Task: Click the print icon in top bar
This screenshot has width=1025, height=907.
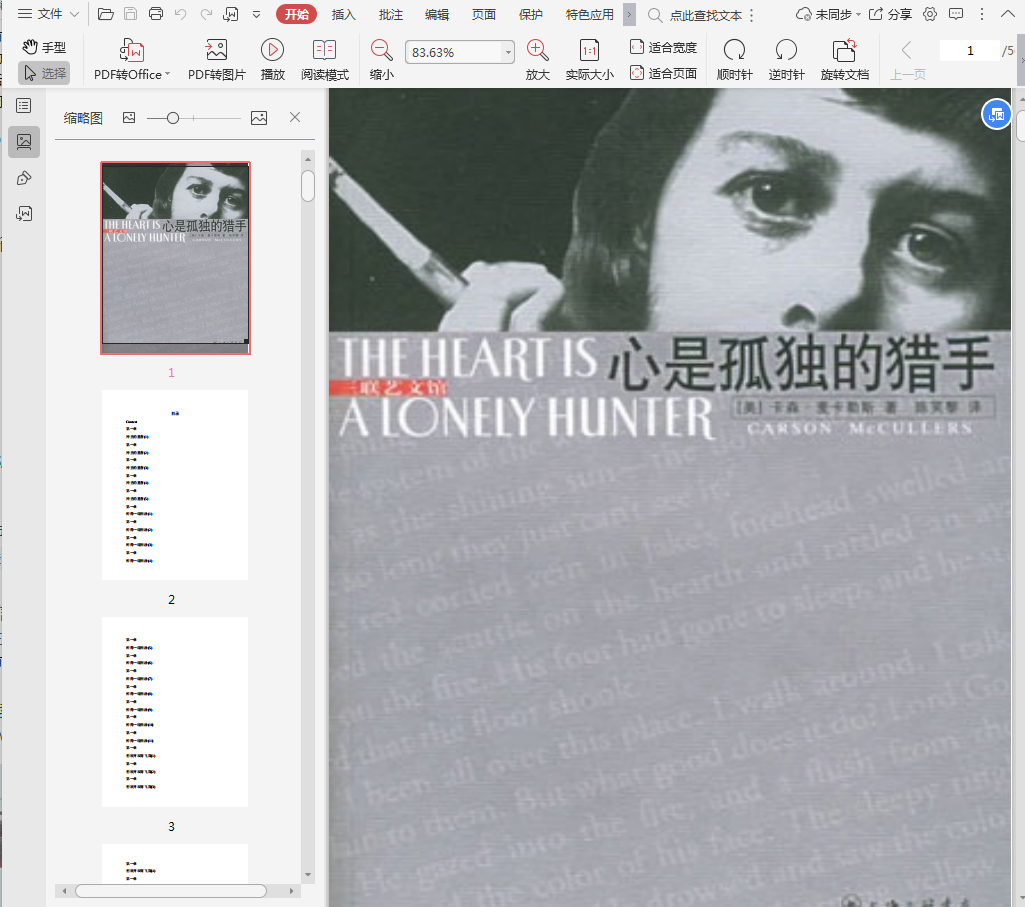Action: pyautogui.click(x=156, y=14)
